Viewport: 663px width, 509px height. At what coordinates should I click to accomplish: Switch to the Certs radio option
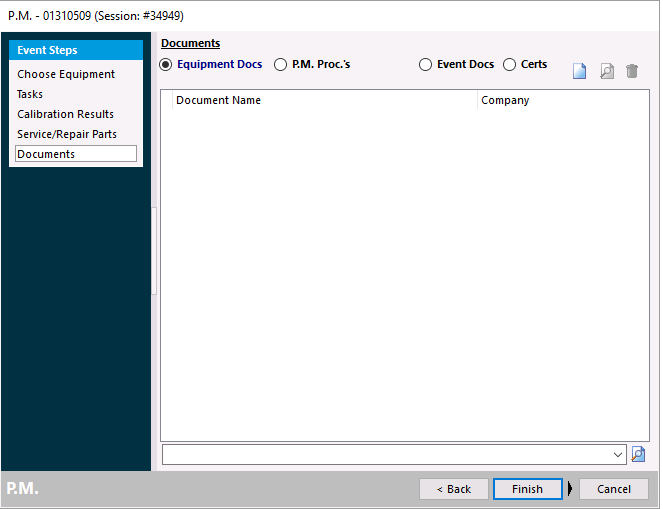[510, 65]
